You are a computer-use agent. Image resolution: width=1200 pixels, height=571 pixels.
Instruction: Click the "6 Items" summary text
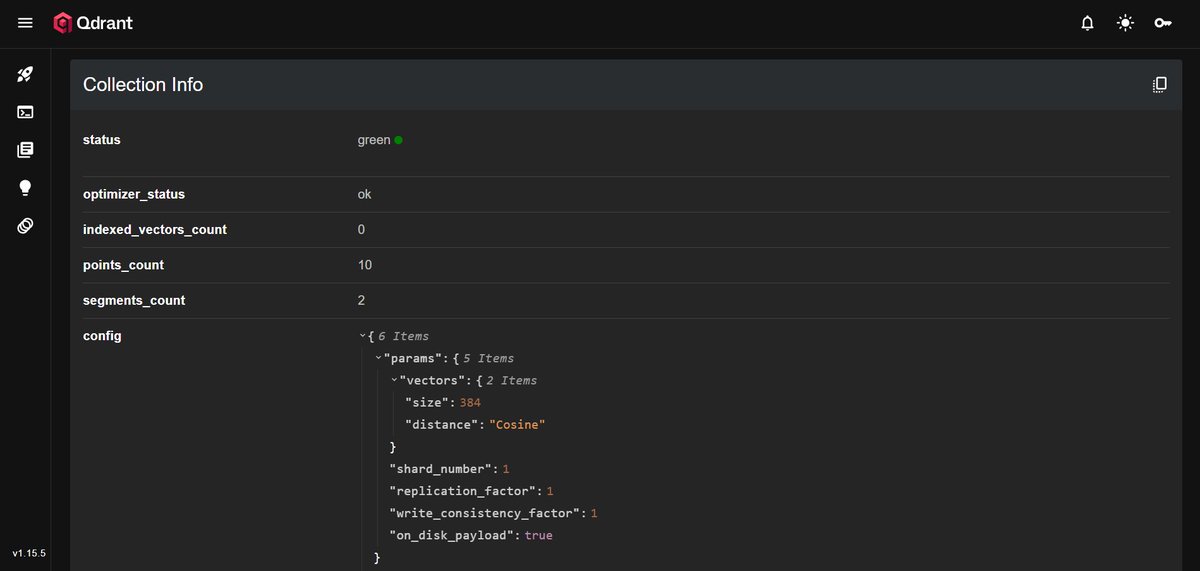403,337
